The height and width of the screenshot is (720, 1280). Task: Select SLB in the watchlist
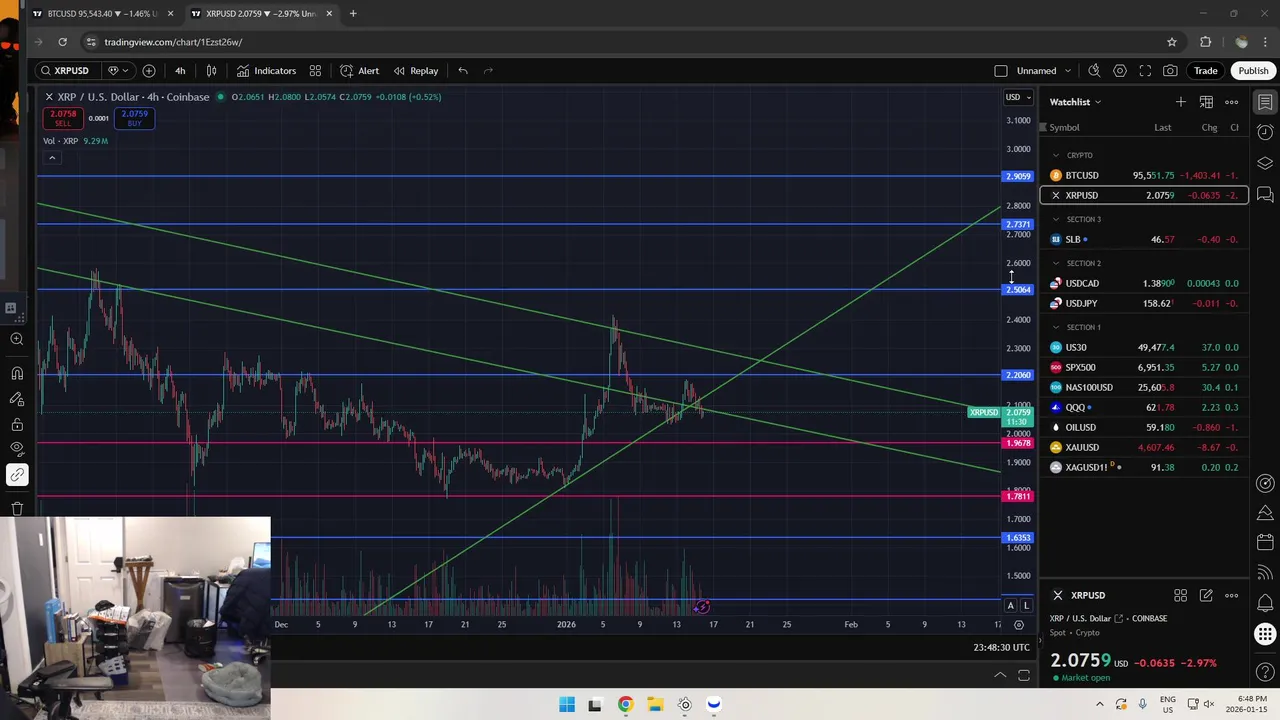click(x=1144, y=239)
